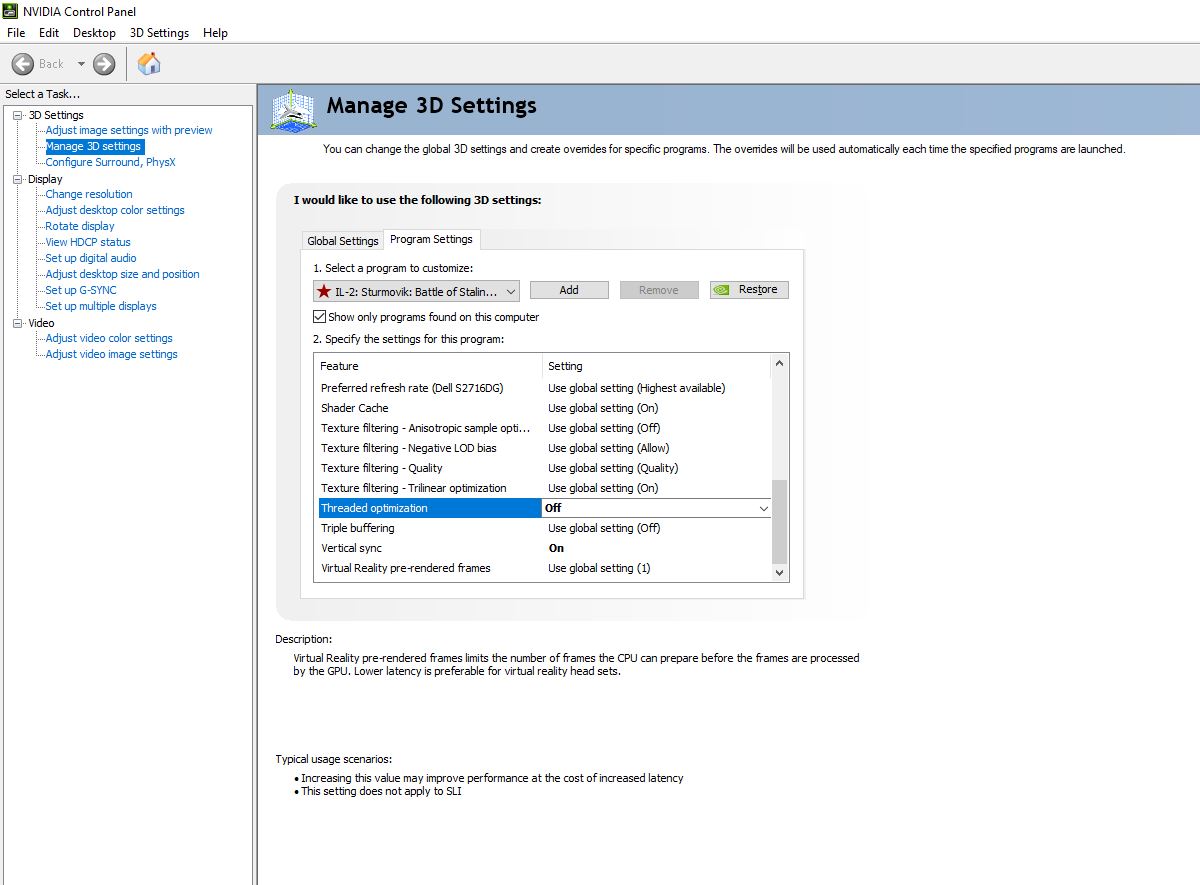
Task: Open the File menu
Action: tap(16, 33)
